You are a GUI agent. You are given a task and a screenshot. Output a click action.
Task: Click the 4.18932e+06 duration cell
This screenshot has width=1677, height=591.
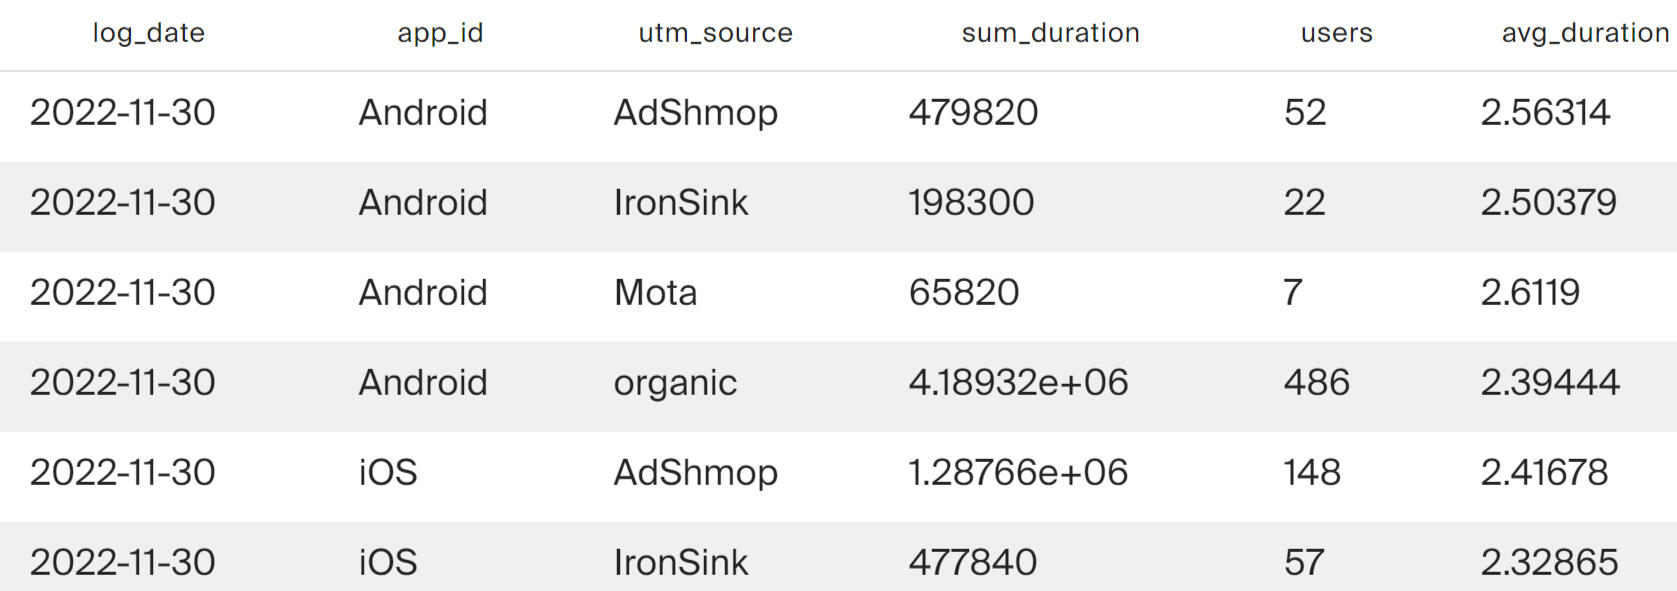pyautogui.click(x=1018, y=382)
